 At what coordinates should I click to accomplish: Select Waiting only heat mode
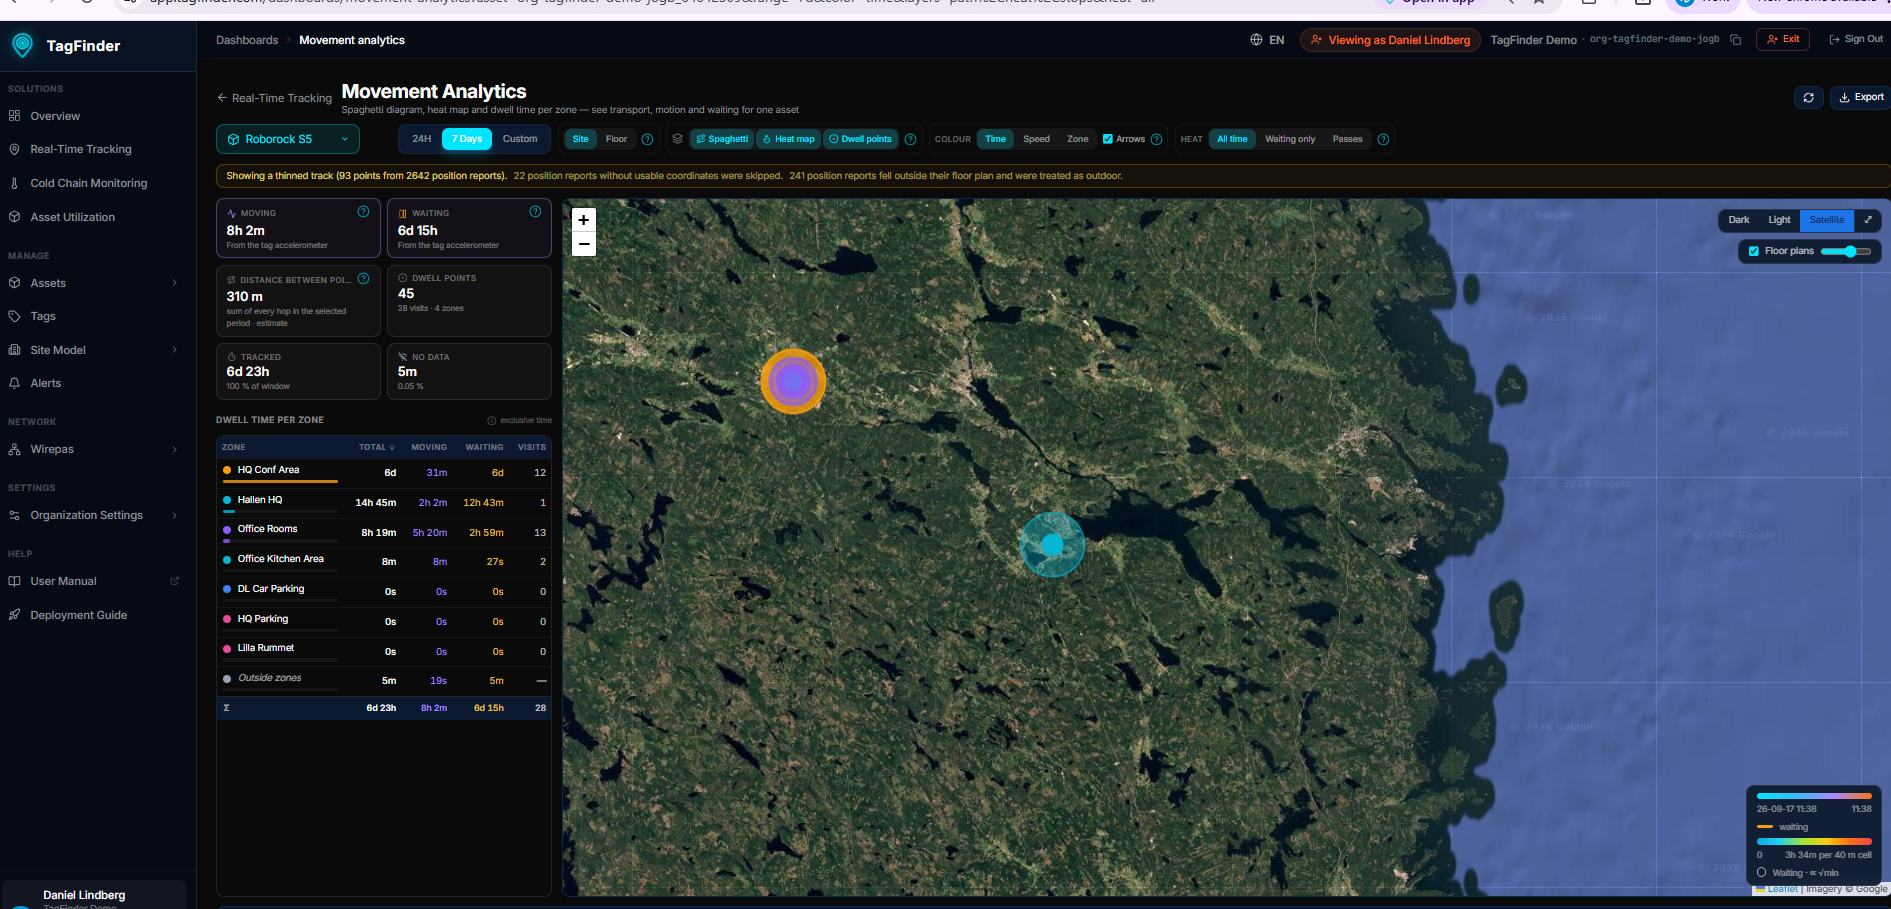click(x=1290, y=139)
